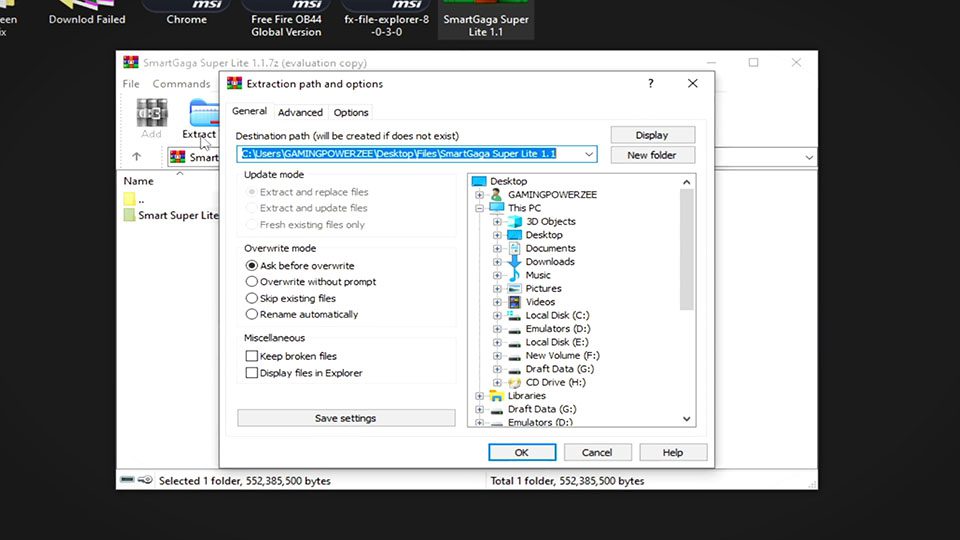Click the This PC computer icon
Image resolution: width=960 pixels, height=540 pixels.
497,208
